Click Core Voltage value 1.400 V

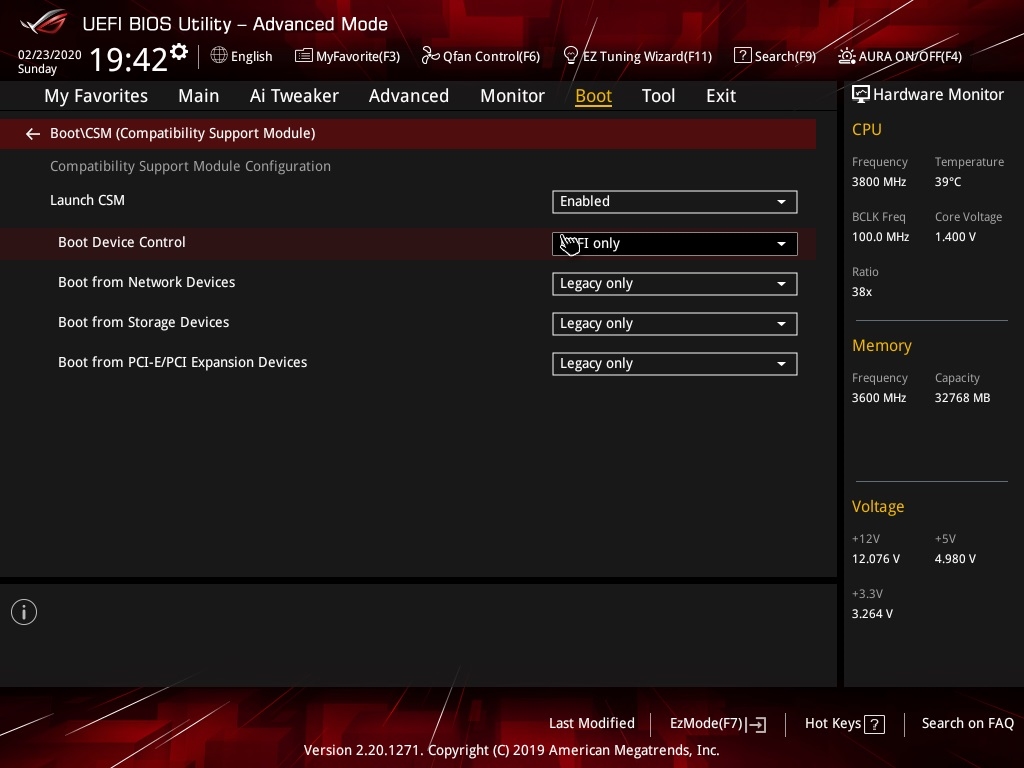tap(955, 237)
